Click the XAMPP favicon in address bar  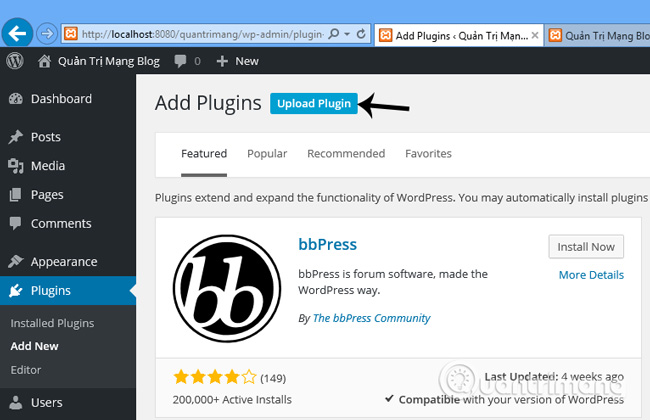tap(71, 34)
